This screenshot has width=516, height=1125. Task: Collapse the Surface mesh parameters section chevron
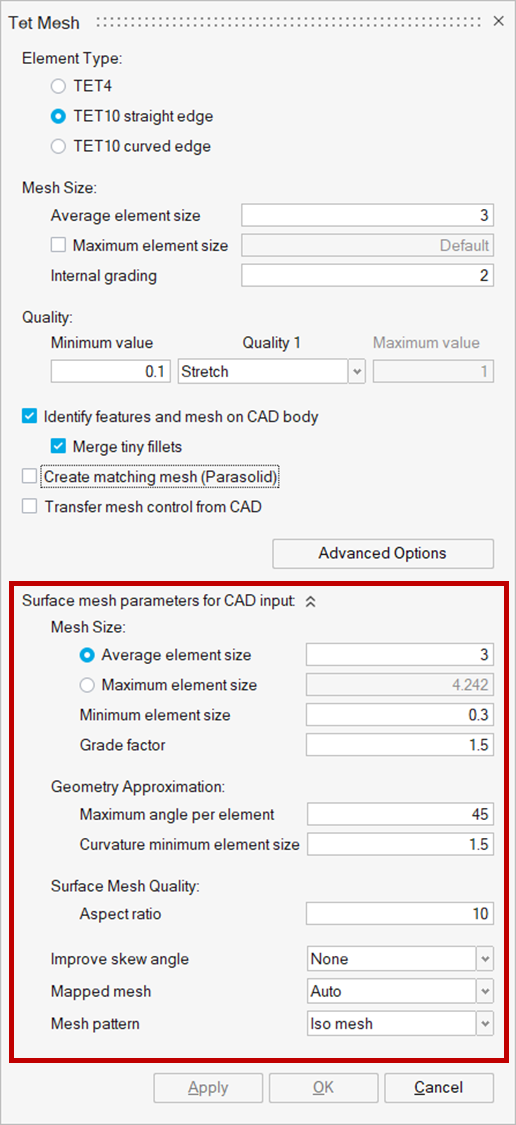(x=310, y=603)
